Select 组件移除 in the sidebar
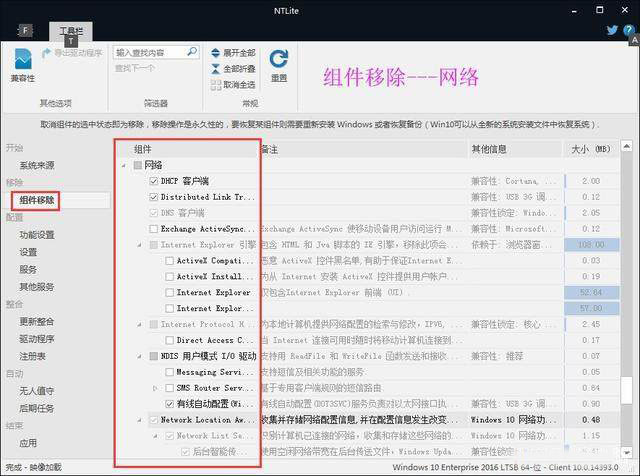 [x=37, y=200]
